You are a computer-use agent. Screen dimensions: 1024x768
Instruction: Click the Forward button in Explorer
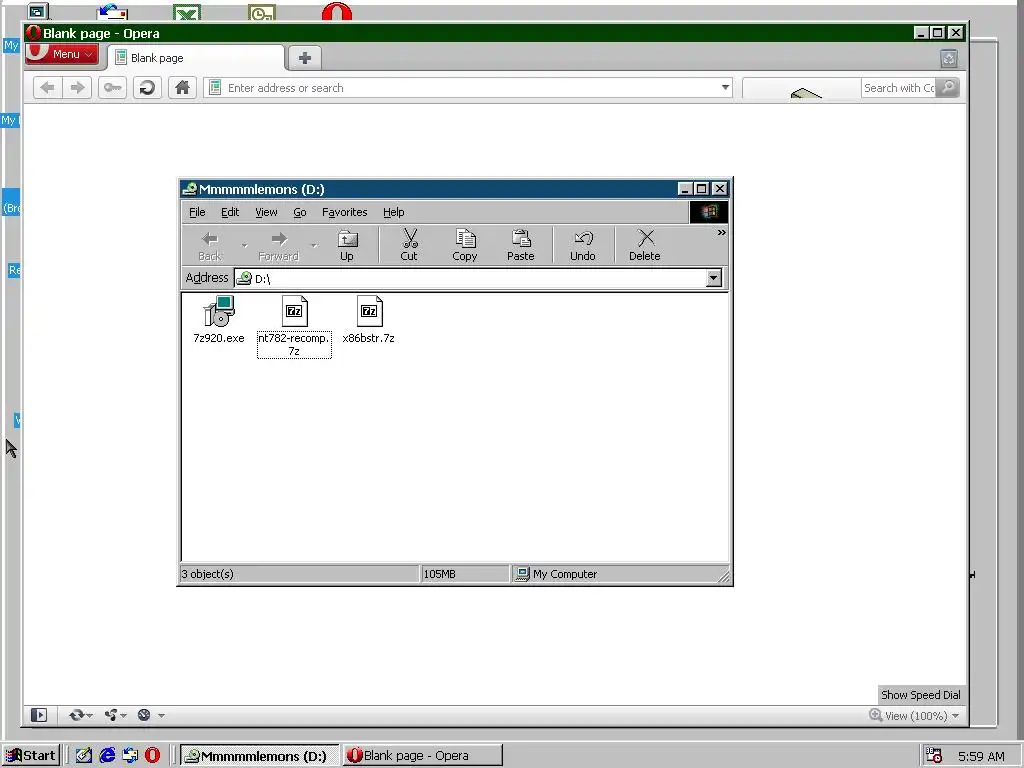pos(279,246)
